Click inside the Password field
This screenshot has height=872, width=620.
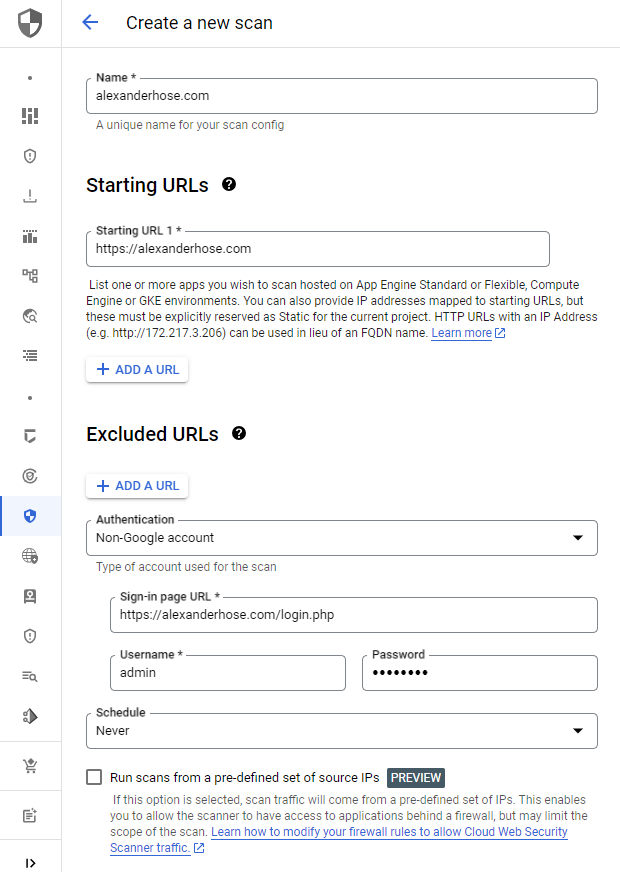[479, 672]
